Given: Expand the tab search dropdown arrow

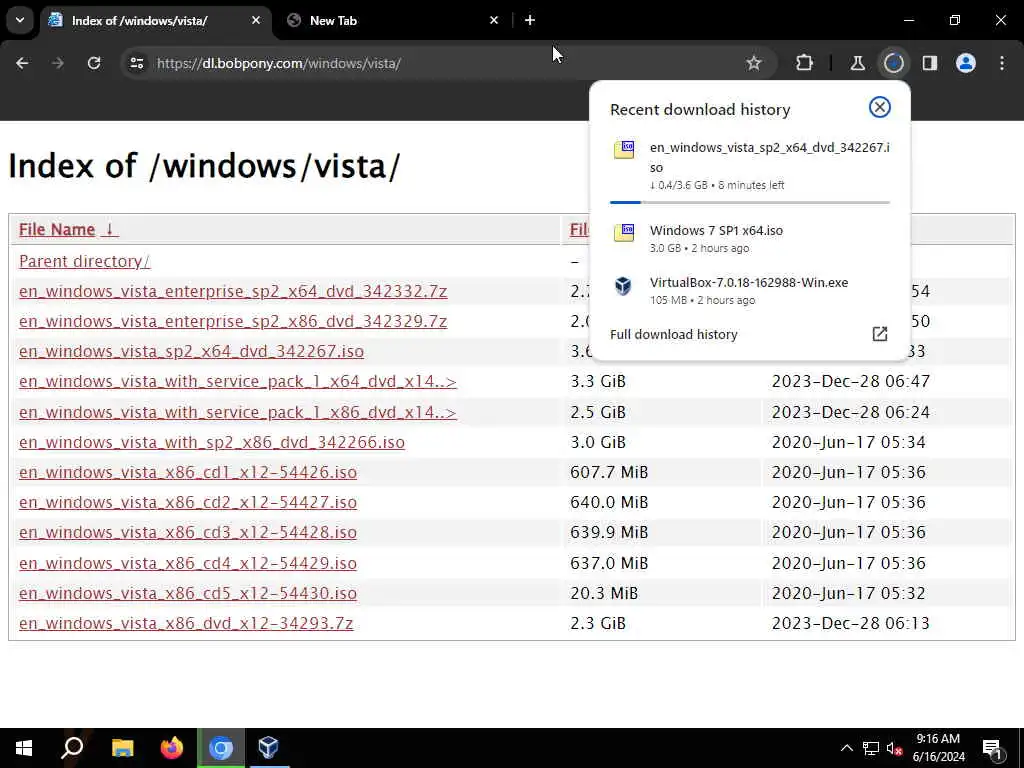Looking at the screenshot, I should point(20,20).
